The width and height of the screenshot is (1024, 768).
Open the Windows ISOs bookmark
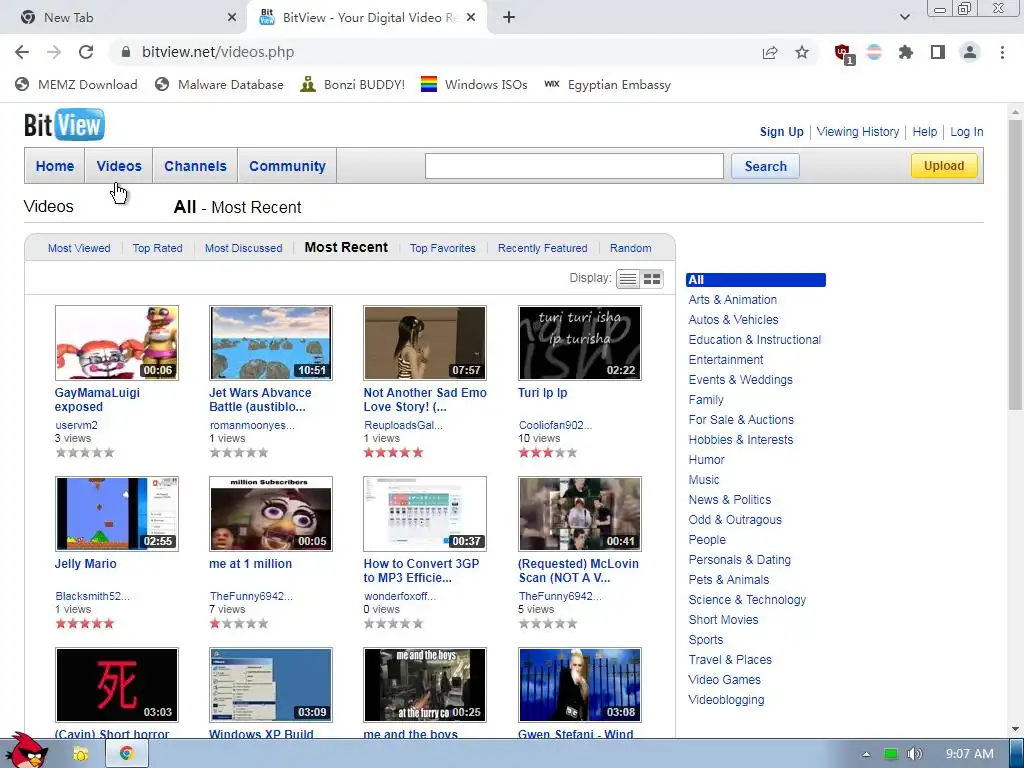pos(474,85)
